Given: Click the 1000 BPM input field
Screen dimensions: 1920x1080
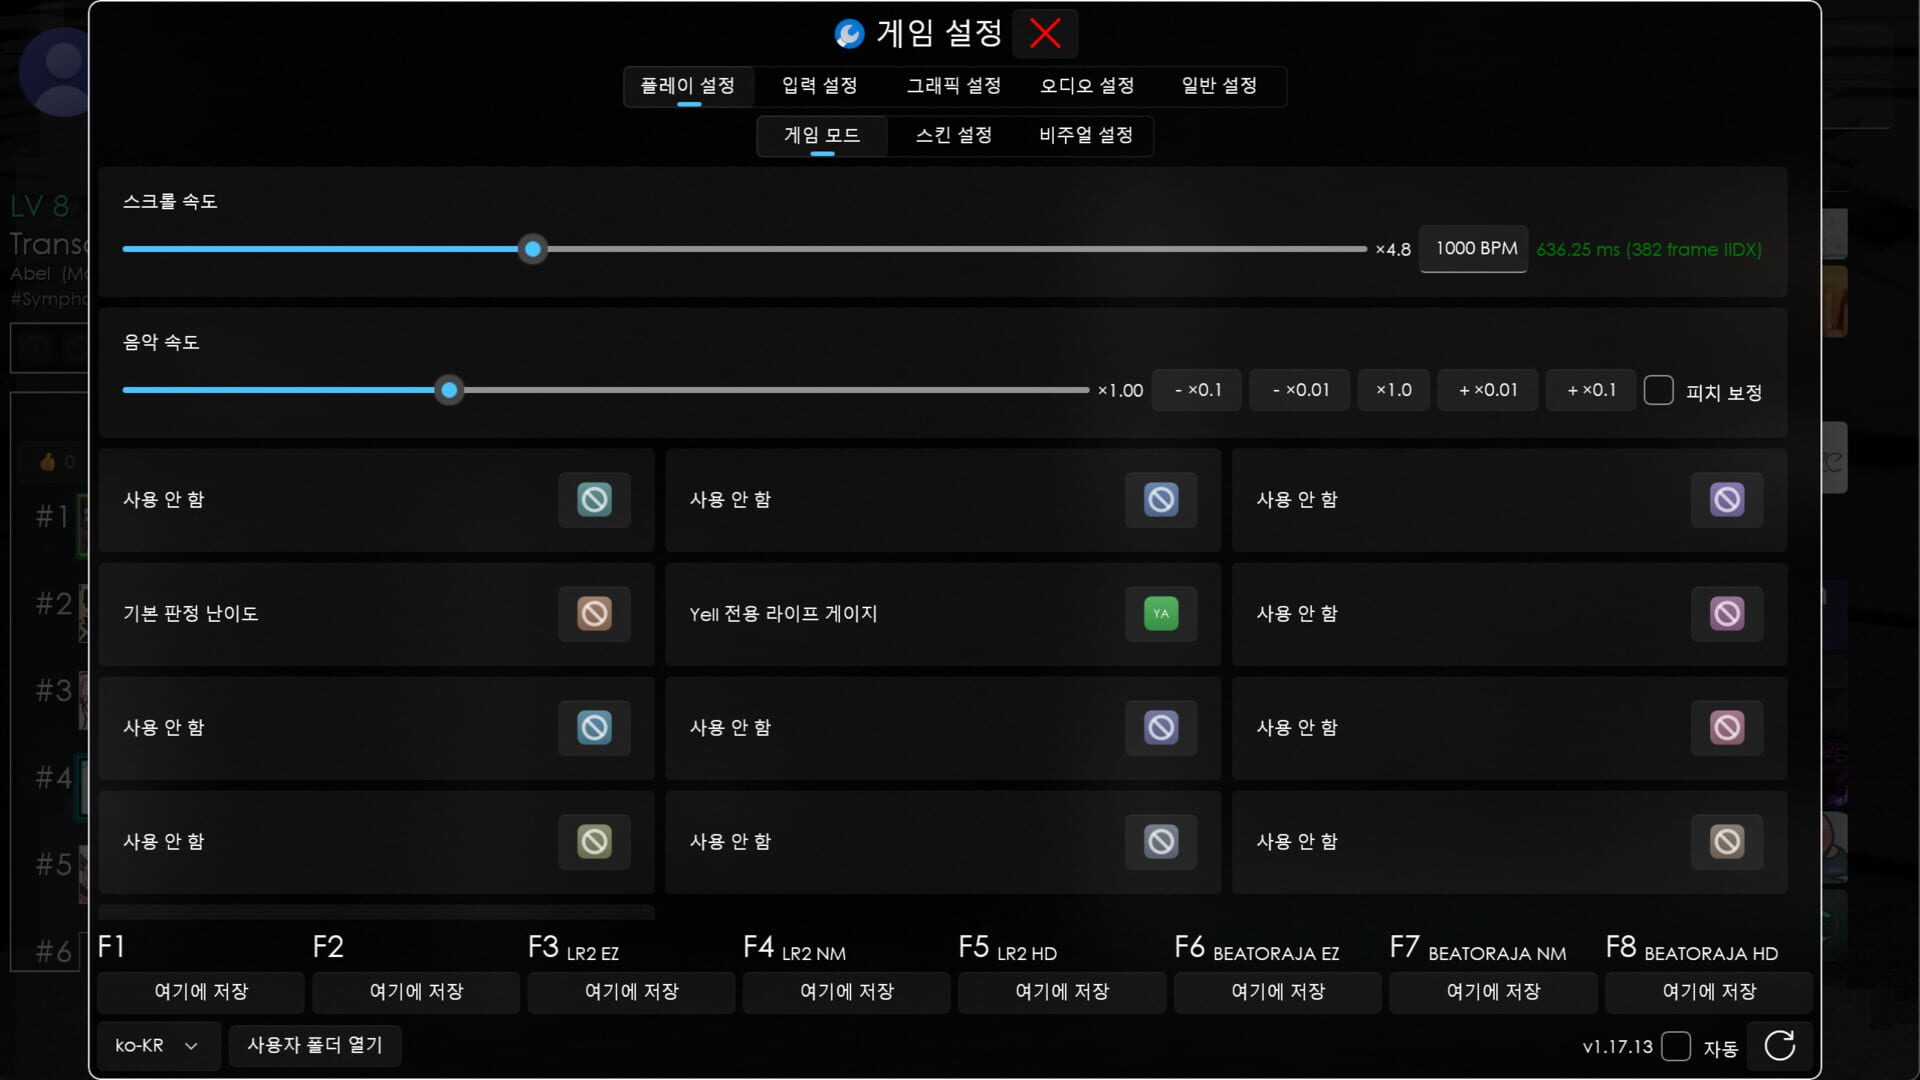Looking at the screenshot, I should click(1474, 249).
